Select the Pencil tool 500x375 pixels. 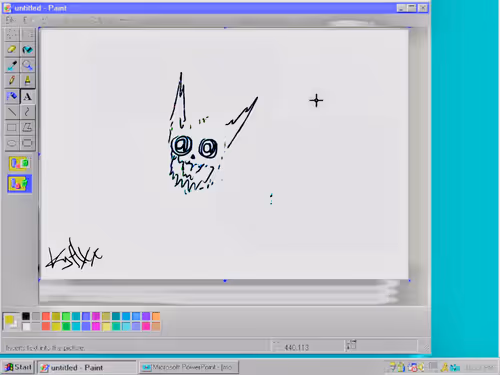pos(12,80)
